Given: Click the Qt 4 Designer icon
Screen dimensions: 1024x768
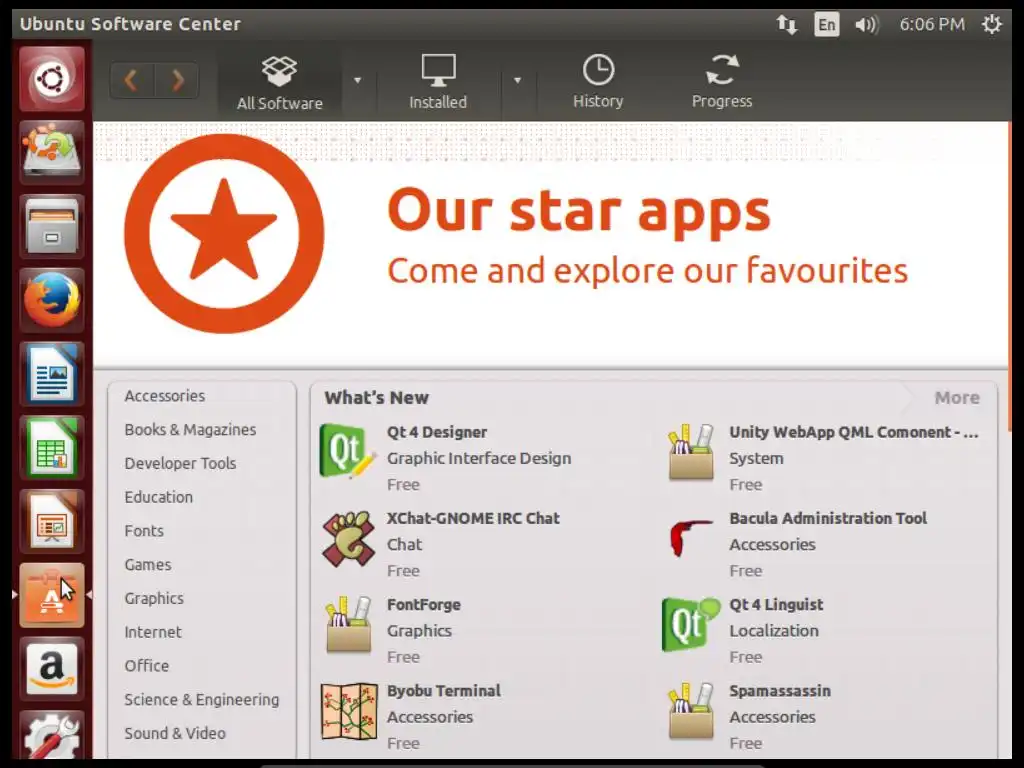Looking at the screenshot, I should (x=348, y=451).
